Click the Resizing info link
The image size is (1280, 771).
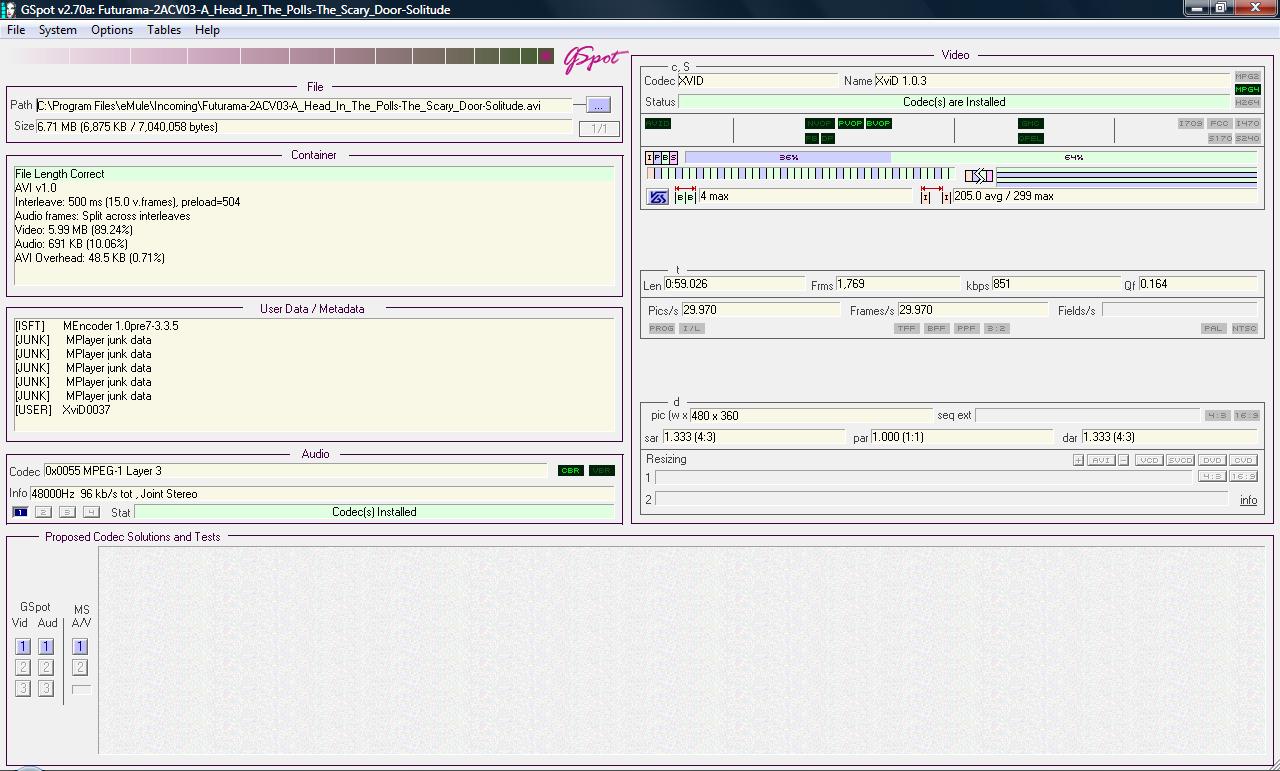pos(1249,500)
